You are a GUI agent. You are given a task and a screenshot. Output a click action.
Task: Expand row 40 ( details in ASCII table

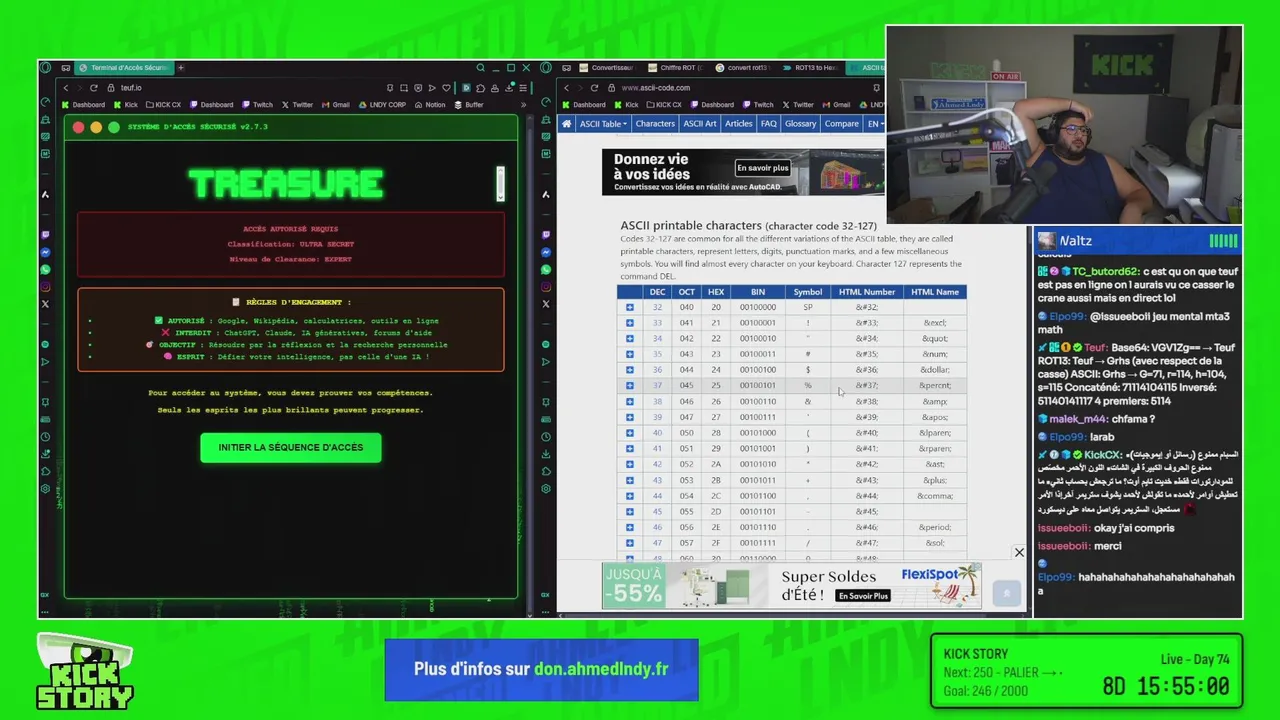[629, 433]
